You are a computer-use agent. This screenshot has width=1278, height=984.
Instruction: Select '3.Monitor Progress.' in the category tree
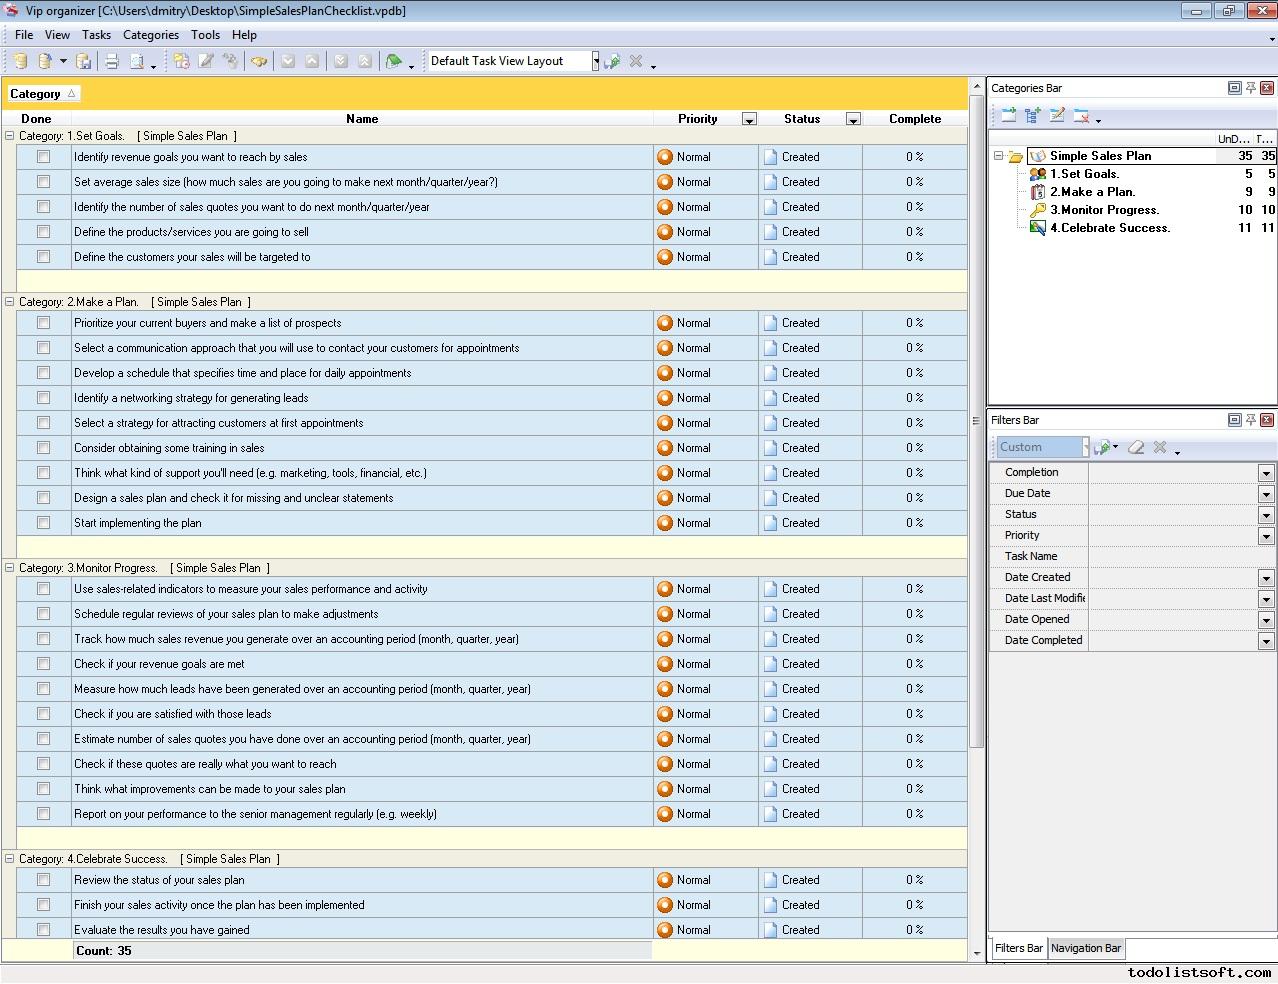click(1104, 210)
